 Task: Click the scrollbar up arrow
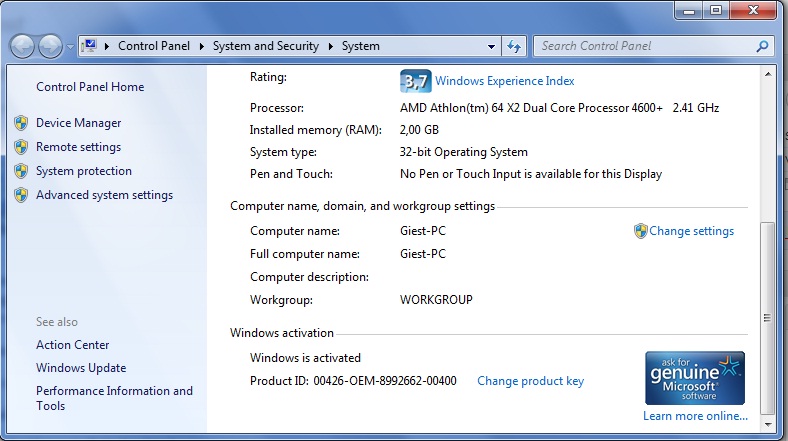tap(767, 74)
